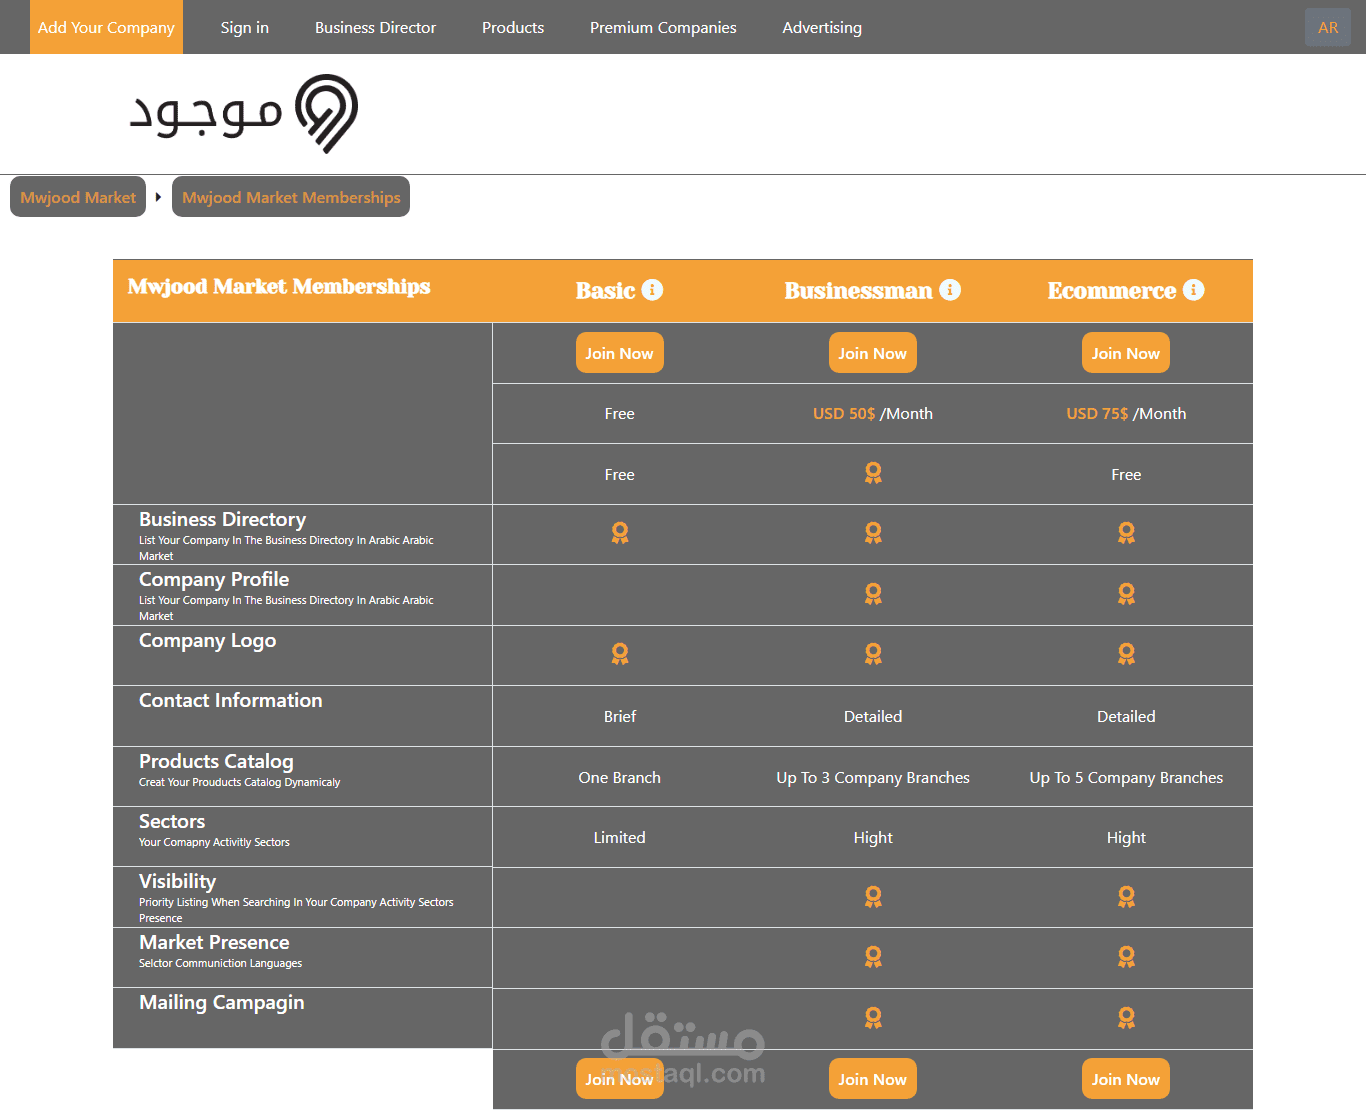Click the Sectors feature title

tap(172, 822)
